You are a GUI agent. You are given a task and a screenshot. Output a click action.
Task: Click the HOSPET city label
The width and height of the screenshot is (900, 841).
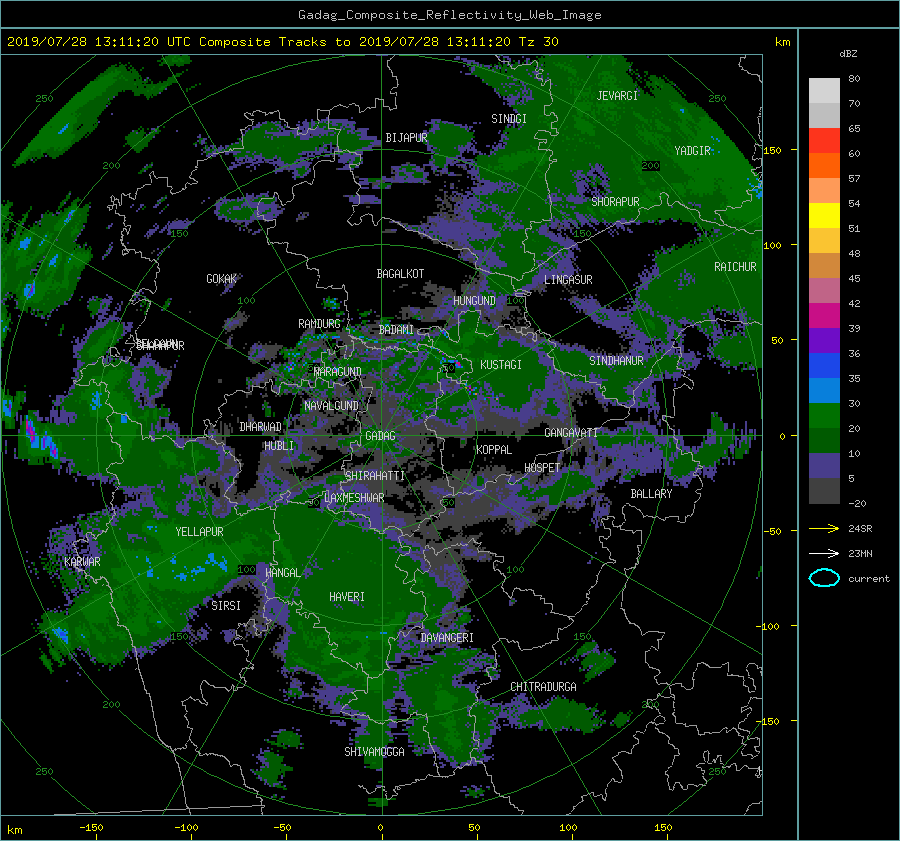tap(542, 468)
